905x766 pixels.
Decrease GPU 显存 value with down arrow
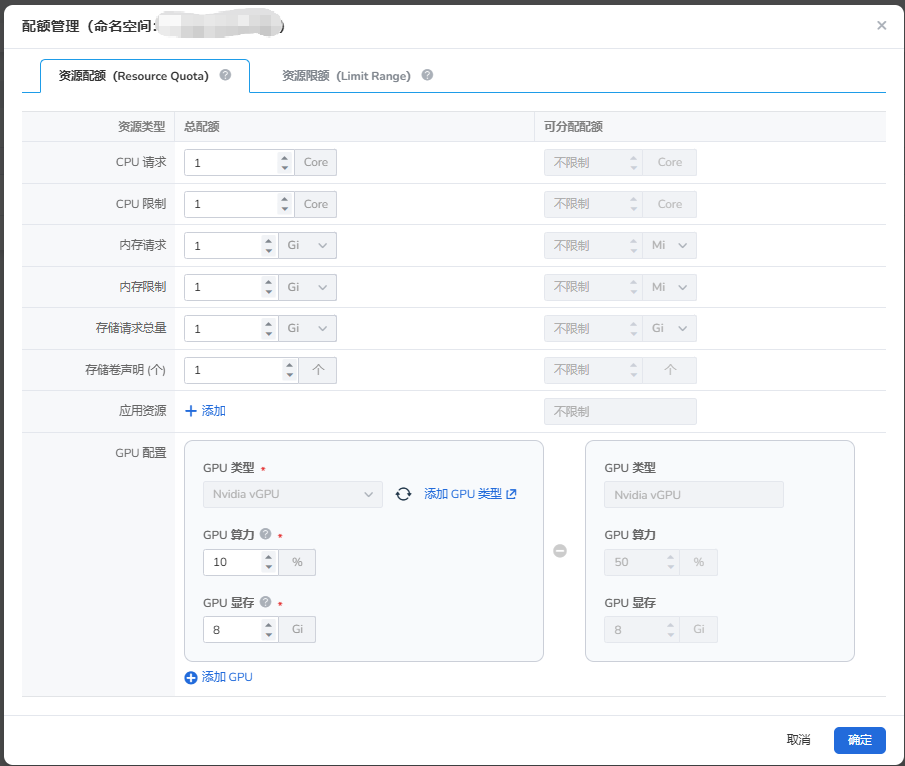[x=268, y=636]
